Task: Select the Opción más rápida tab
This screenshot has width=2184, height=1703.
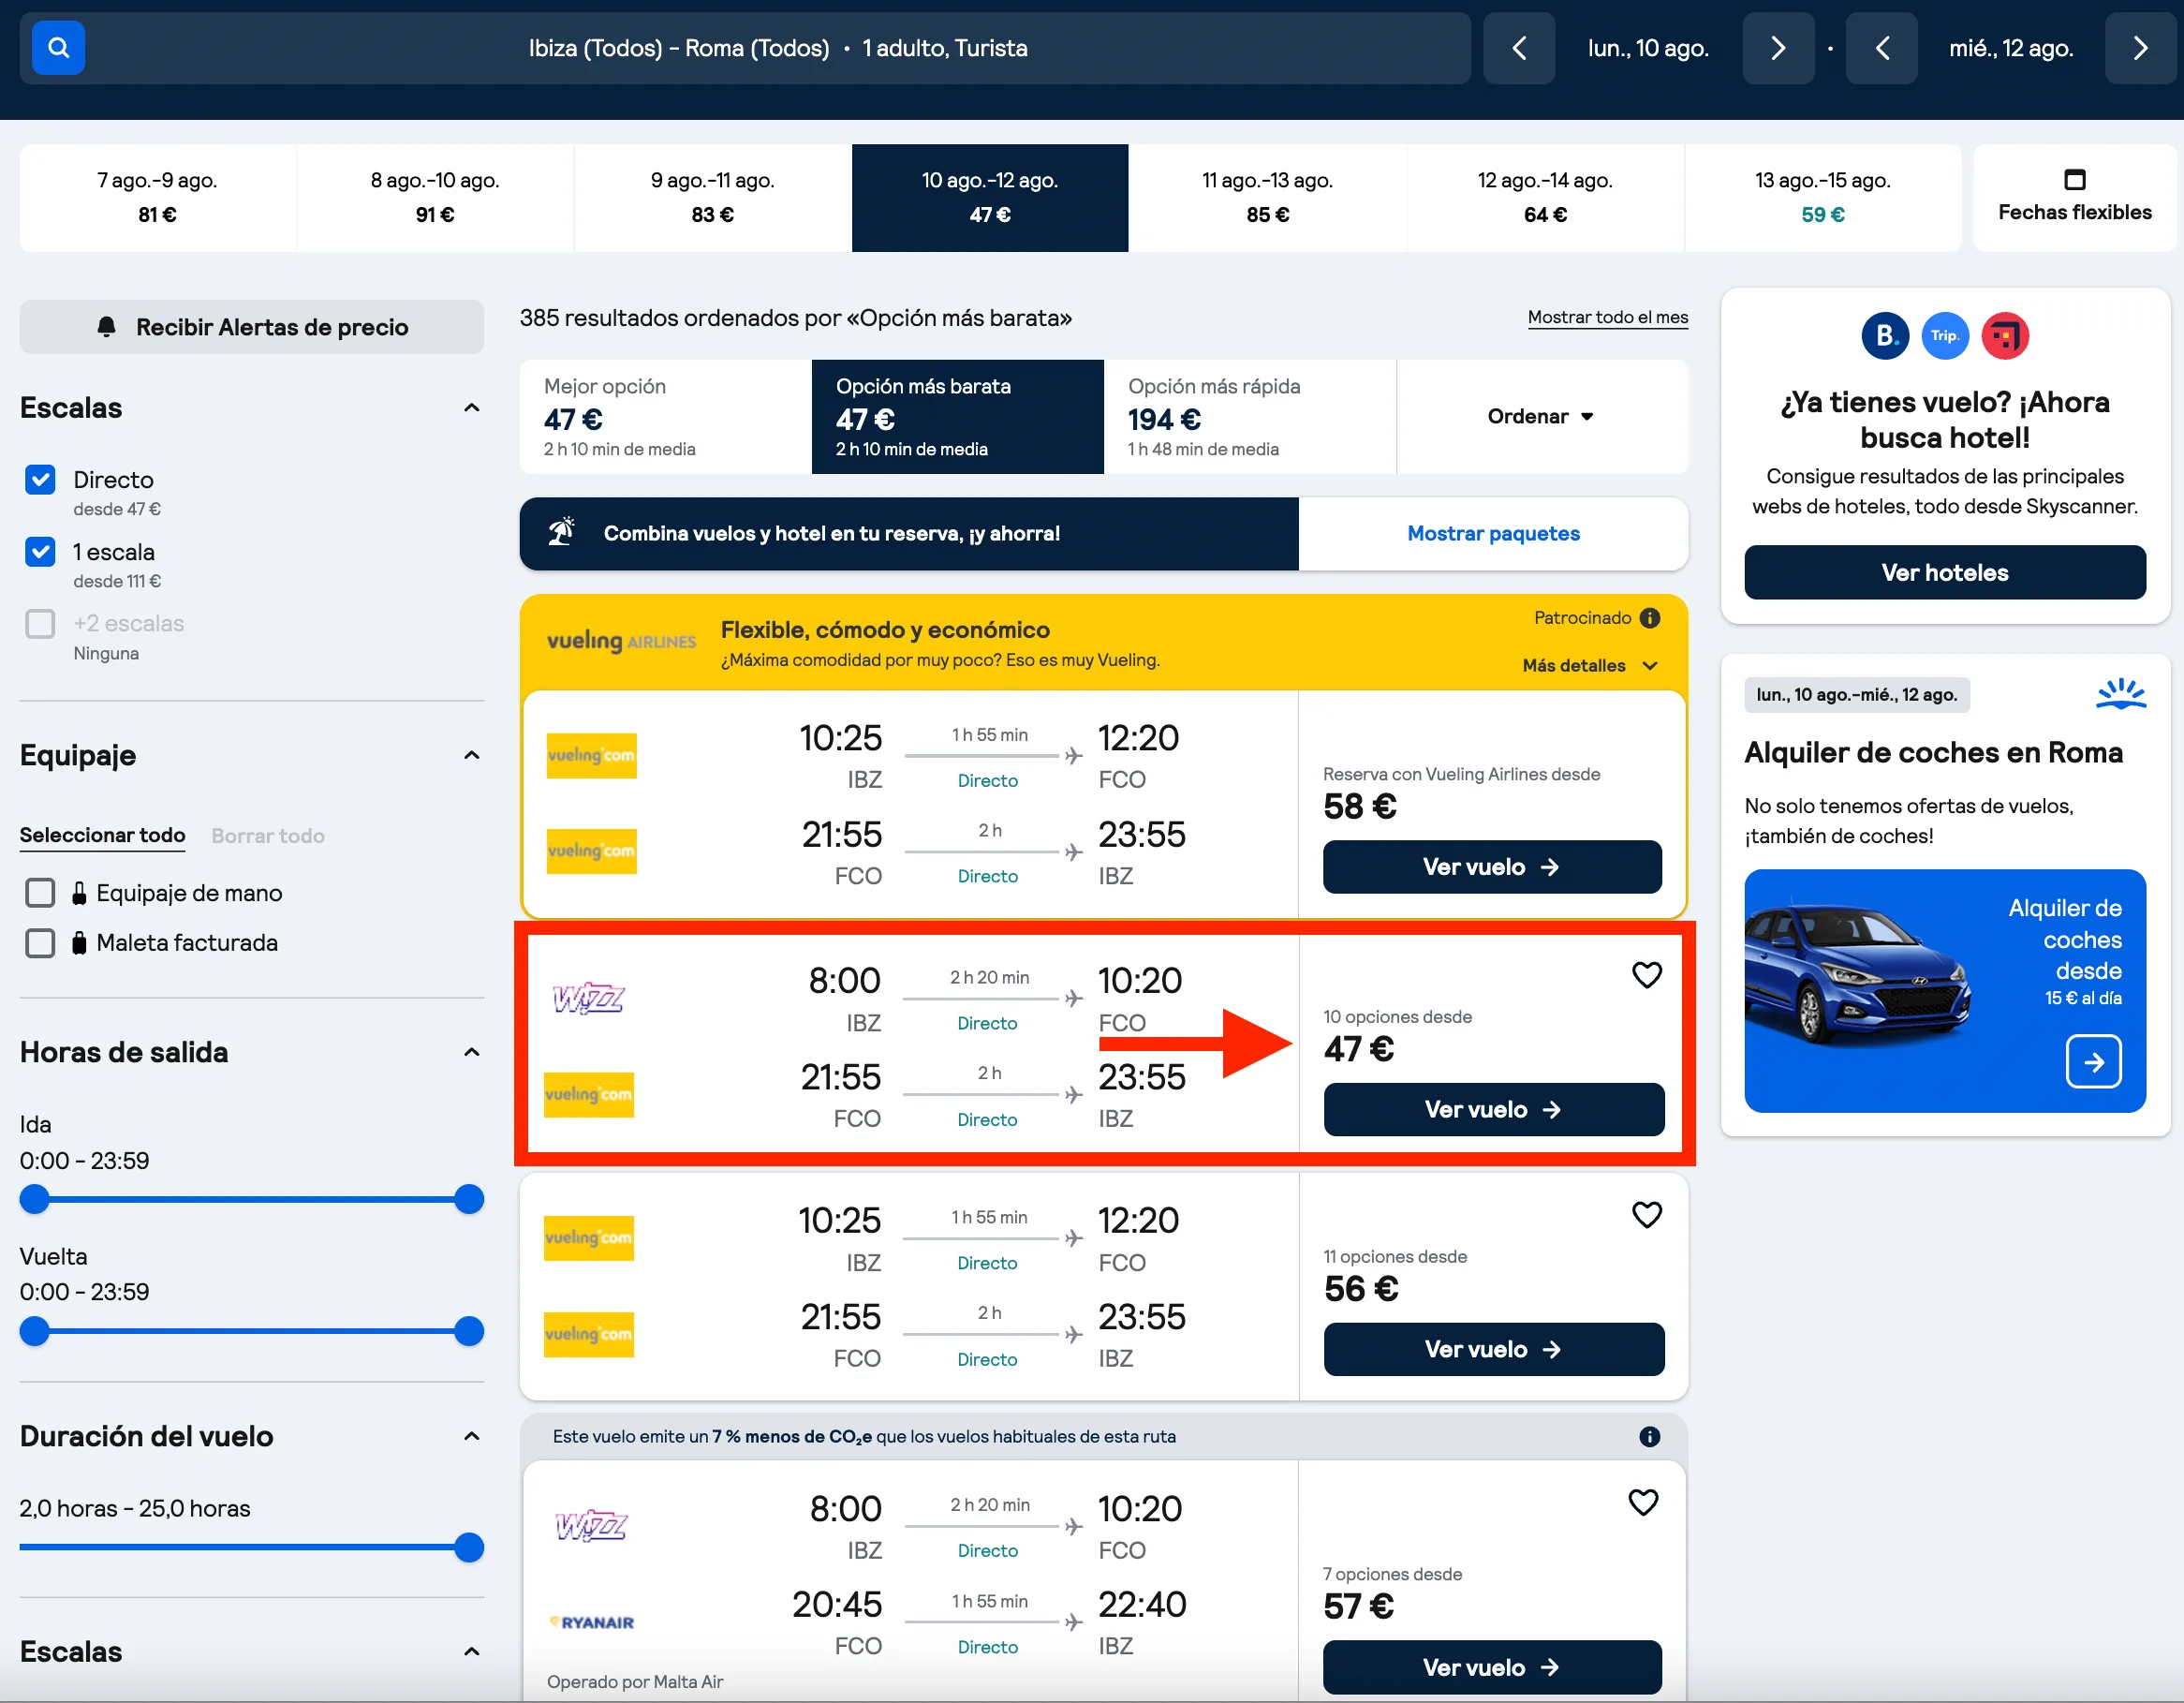Action: pos(1250,416)
